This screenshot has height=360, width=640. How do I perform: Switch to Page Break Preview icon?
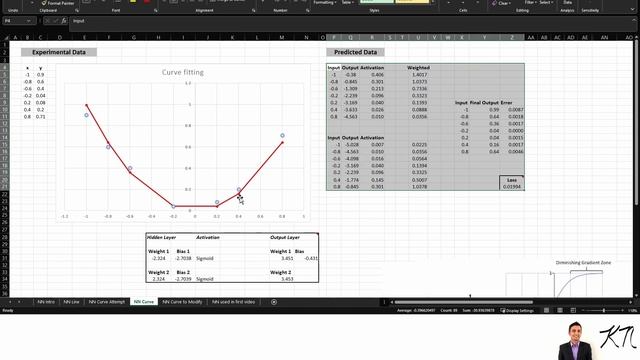click(x=573, y=310)
